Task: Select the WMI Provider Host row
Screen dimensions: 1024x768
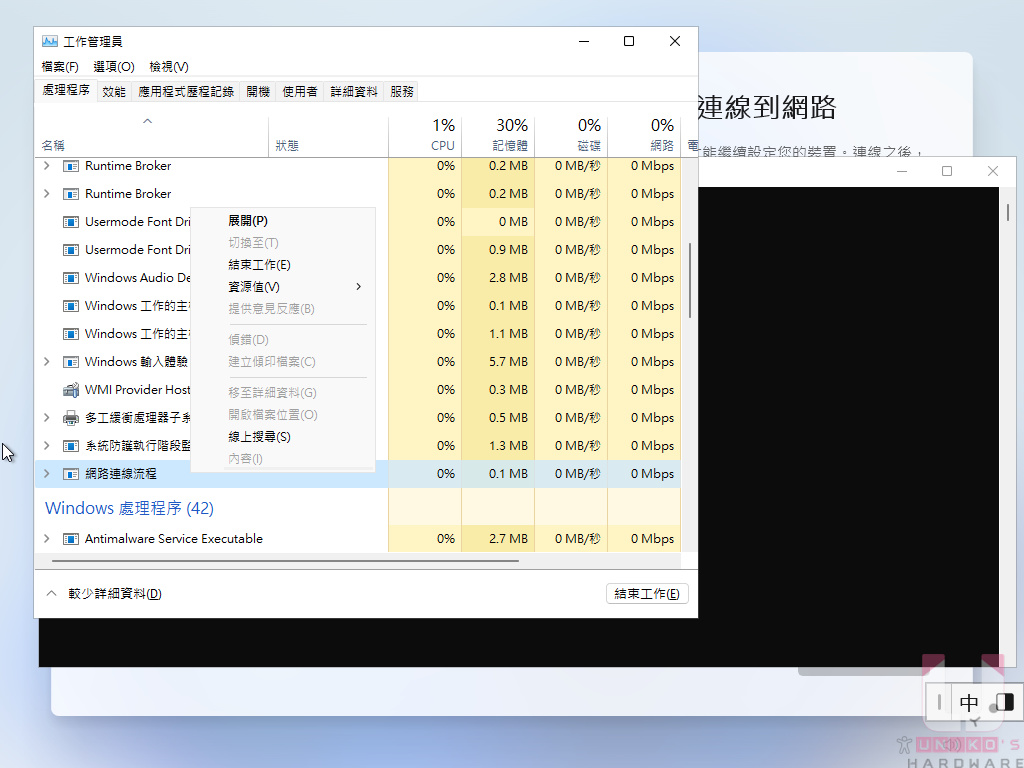Action: point(358,390)
